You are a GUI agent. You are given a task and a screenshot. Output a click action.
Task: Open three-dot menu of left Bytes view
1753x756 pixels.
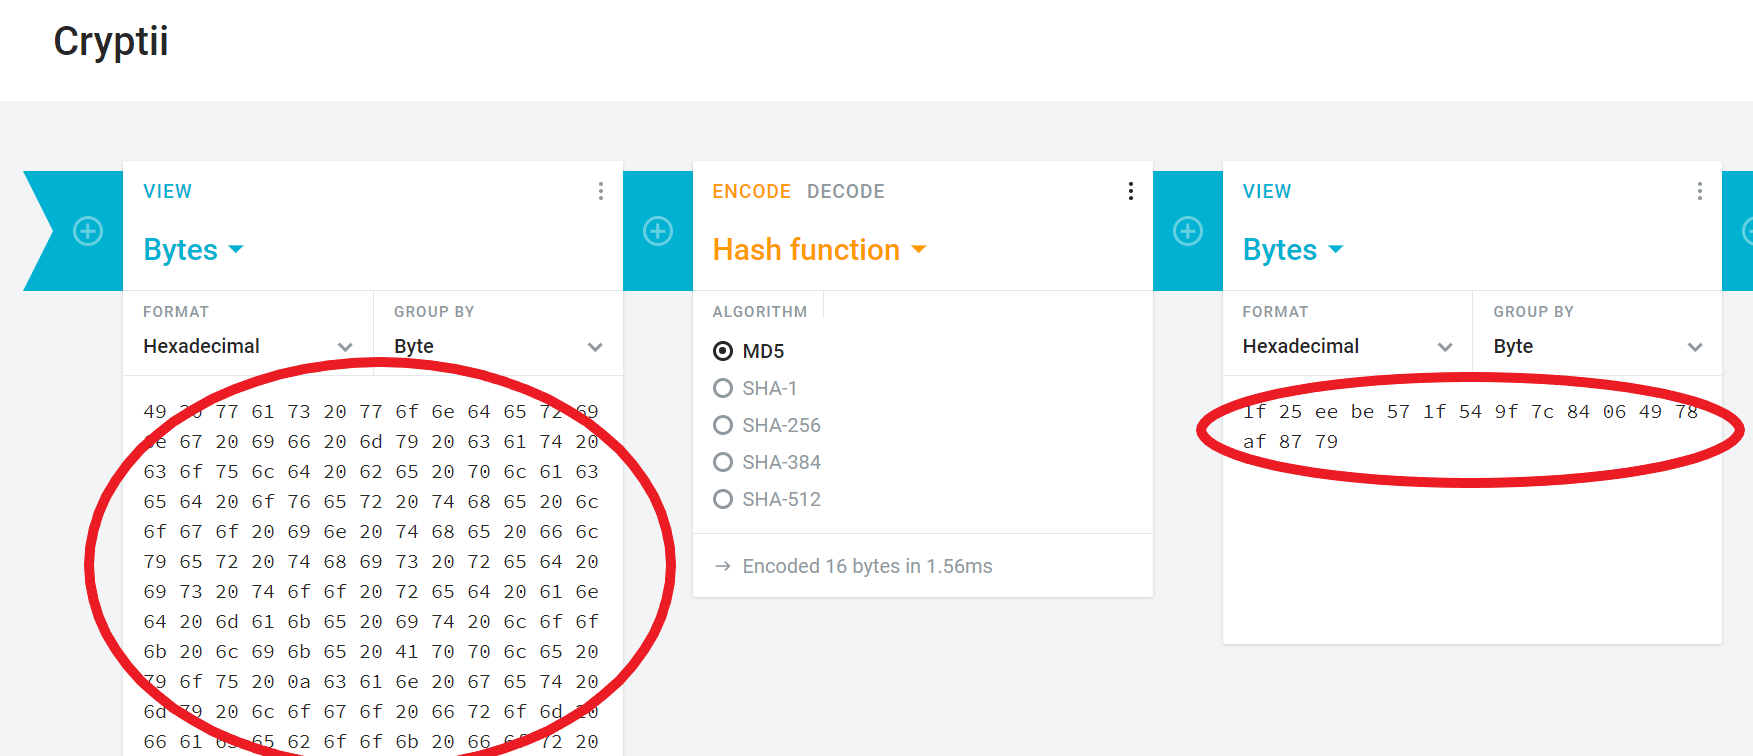click(600, 191)
